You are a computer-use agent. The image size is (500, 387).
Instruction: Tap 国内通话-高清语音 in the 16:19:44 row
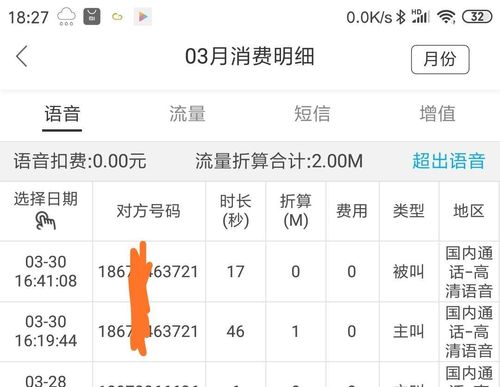tap(469, 332)
